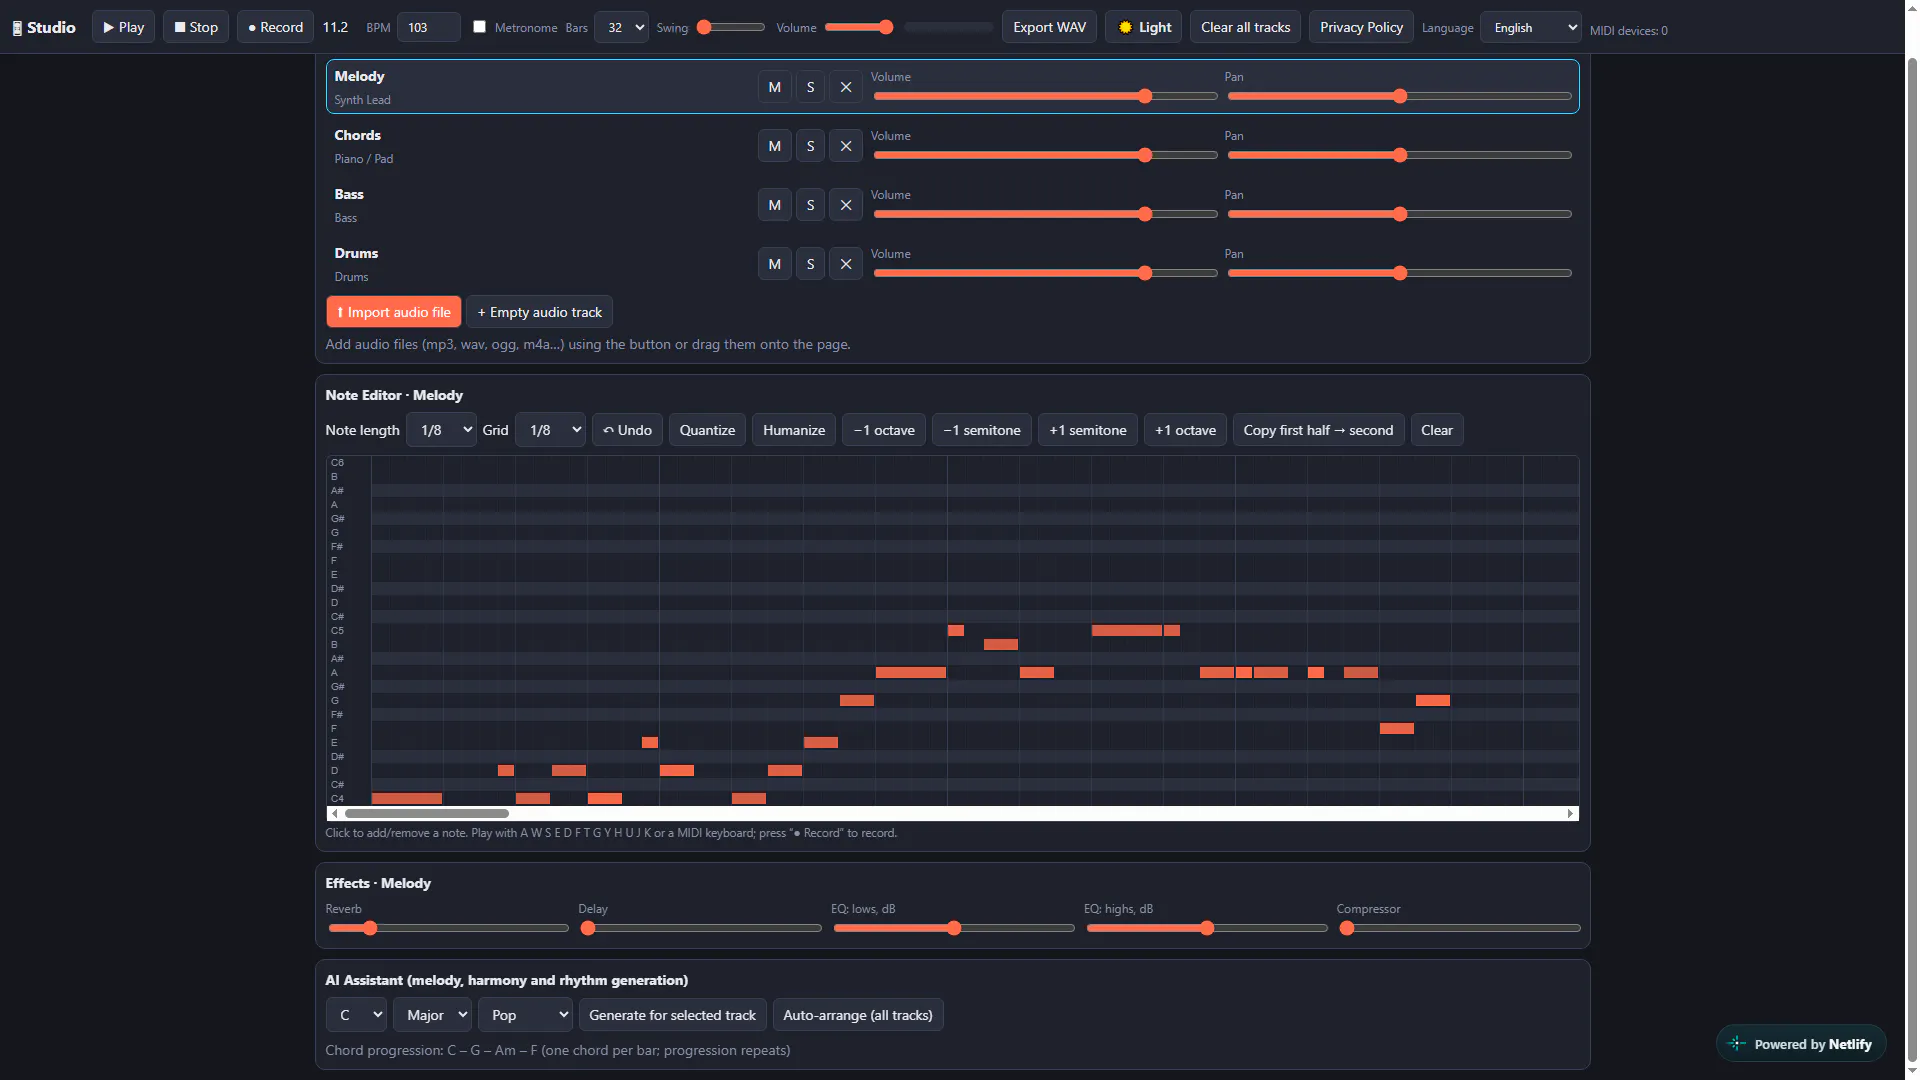Mute the Drums track
The height and width of the screenshot is (1080, 1920).
pyautogui.click(x=774, y=264)
